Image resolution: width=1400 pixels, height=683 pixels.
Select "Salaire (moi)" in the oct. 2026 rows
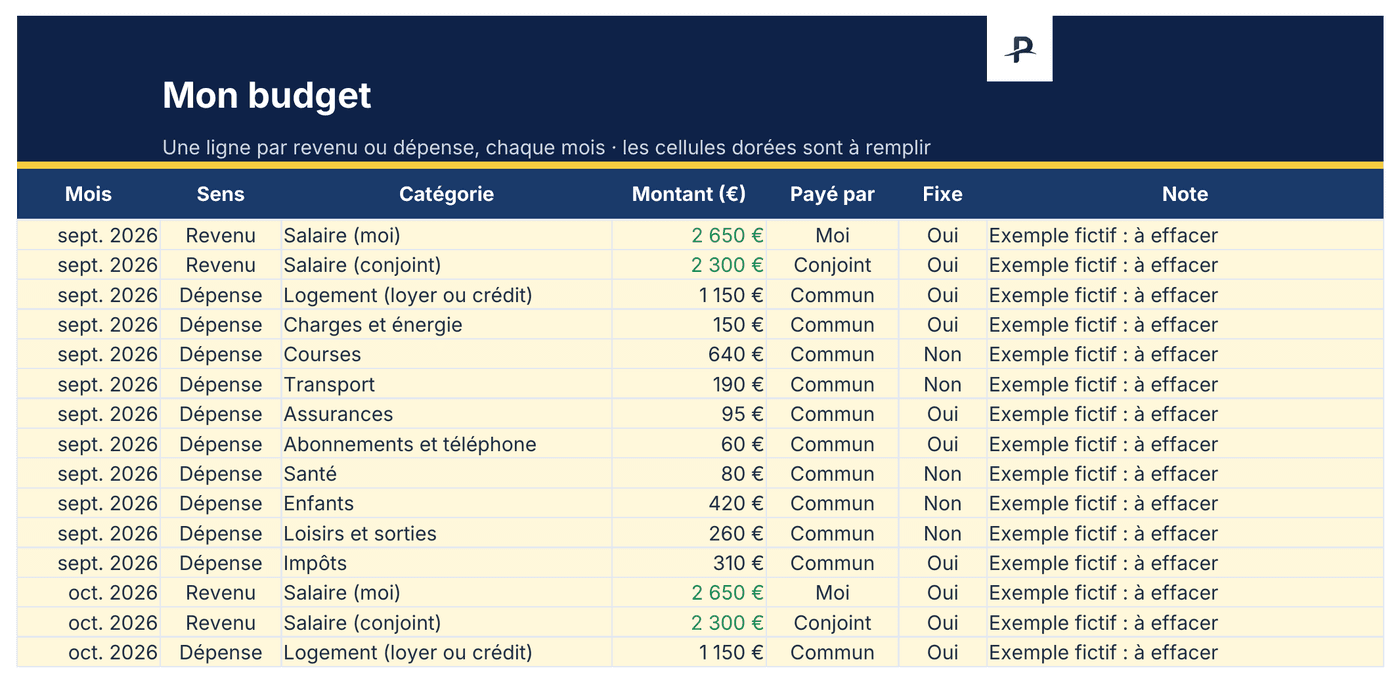coord(447,593)
